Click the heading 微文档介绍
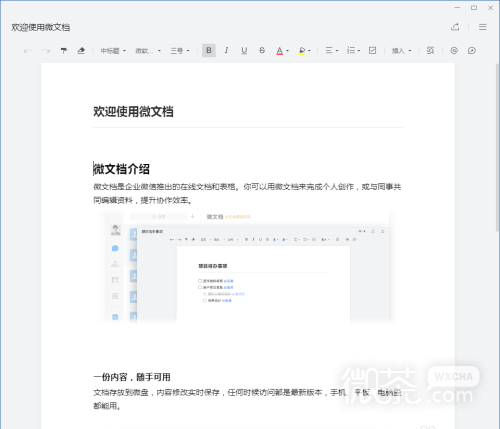This screenshot has width=500, height=429. coord(121,169)
